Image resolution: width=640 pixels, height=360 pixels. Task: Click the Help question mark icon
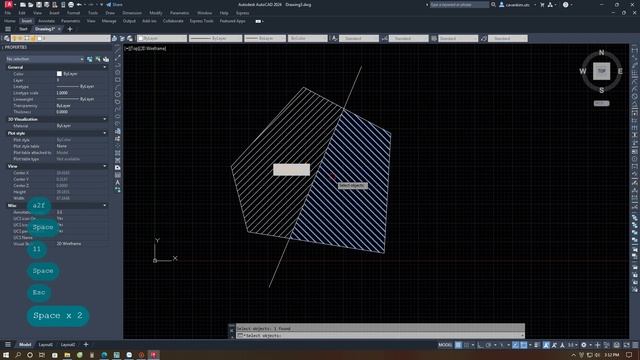coord(565,4)
